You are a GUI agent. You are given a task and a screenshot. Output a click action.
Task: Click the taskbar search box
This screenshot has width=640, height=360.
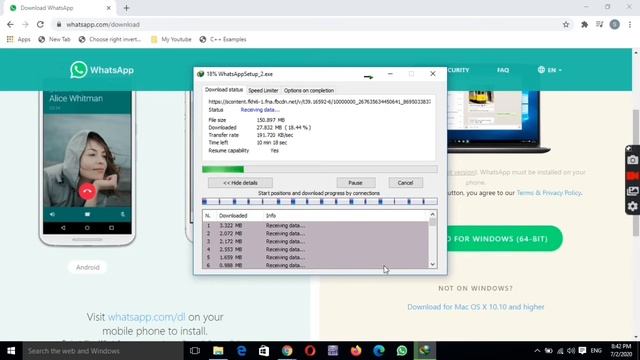(103, 351)
